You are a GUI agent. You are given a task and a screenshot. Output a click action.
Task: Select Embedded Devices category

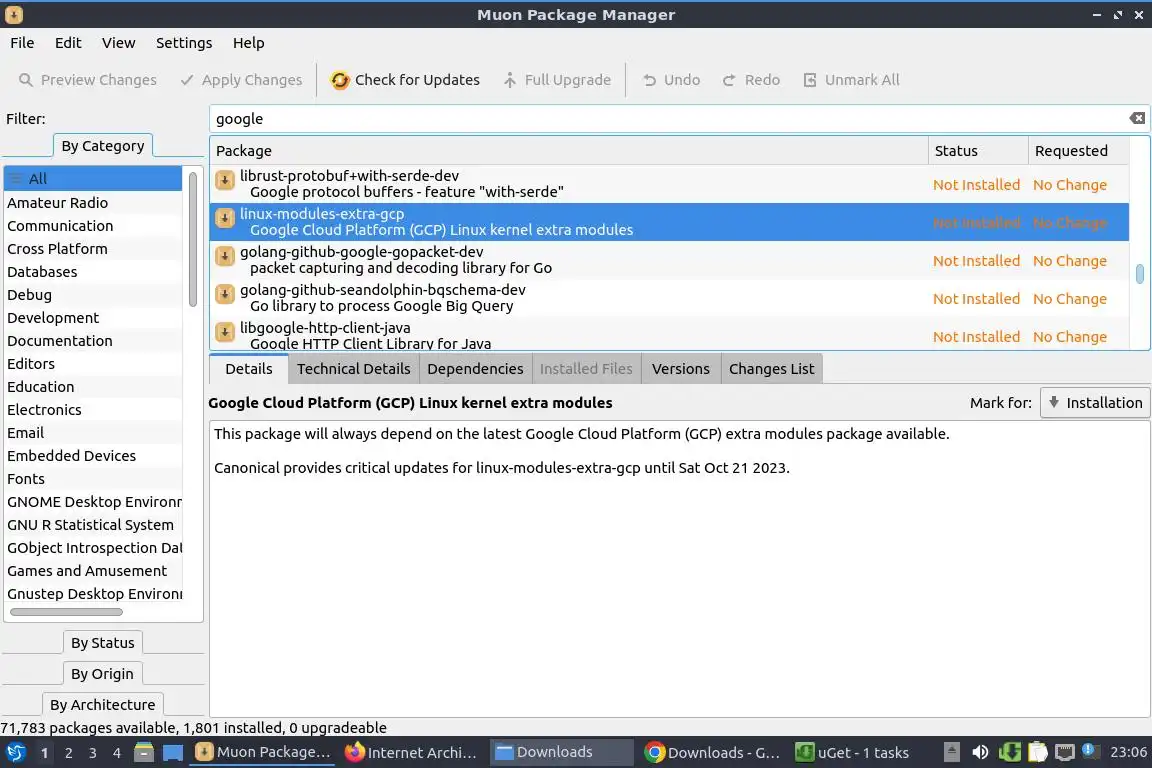(x=93, y=456)
